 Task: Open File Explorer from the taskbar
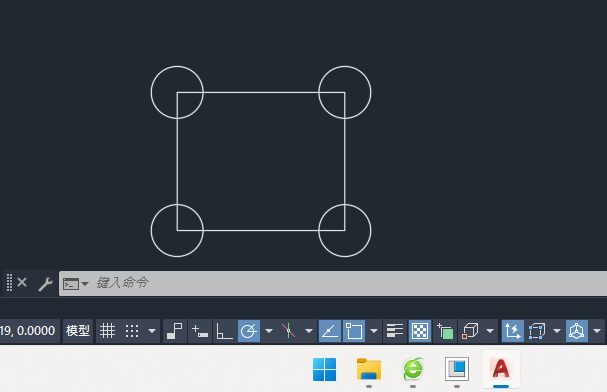pyautogui.click(x=369, y=370)
